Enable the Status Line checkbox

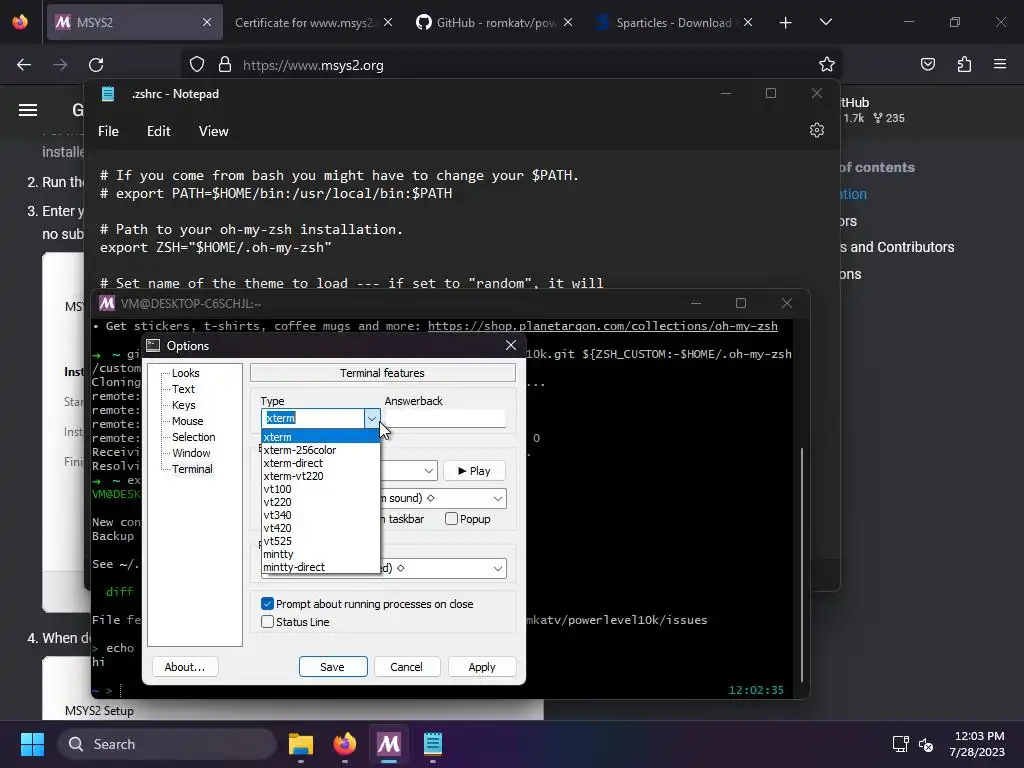coord(295,622)
